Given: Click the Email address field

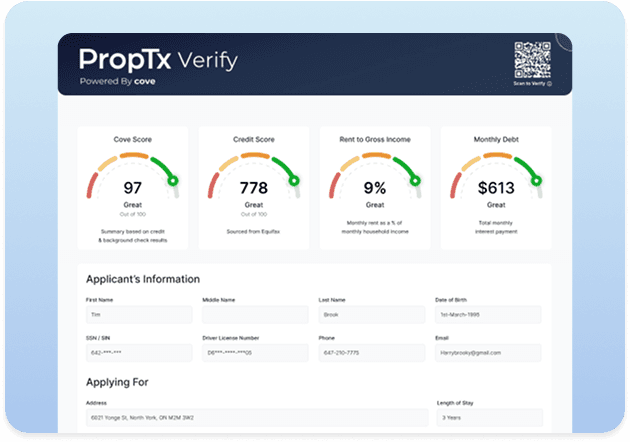Looking at the screenshot, I should click(487, 353).
